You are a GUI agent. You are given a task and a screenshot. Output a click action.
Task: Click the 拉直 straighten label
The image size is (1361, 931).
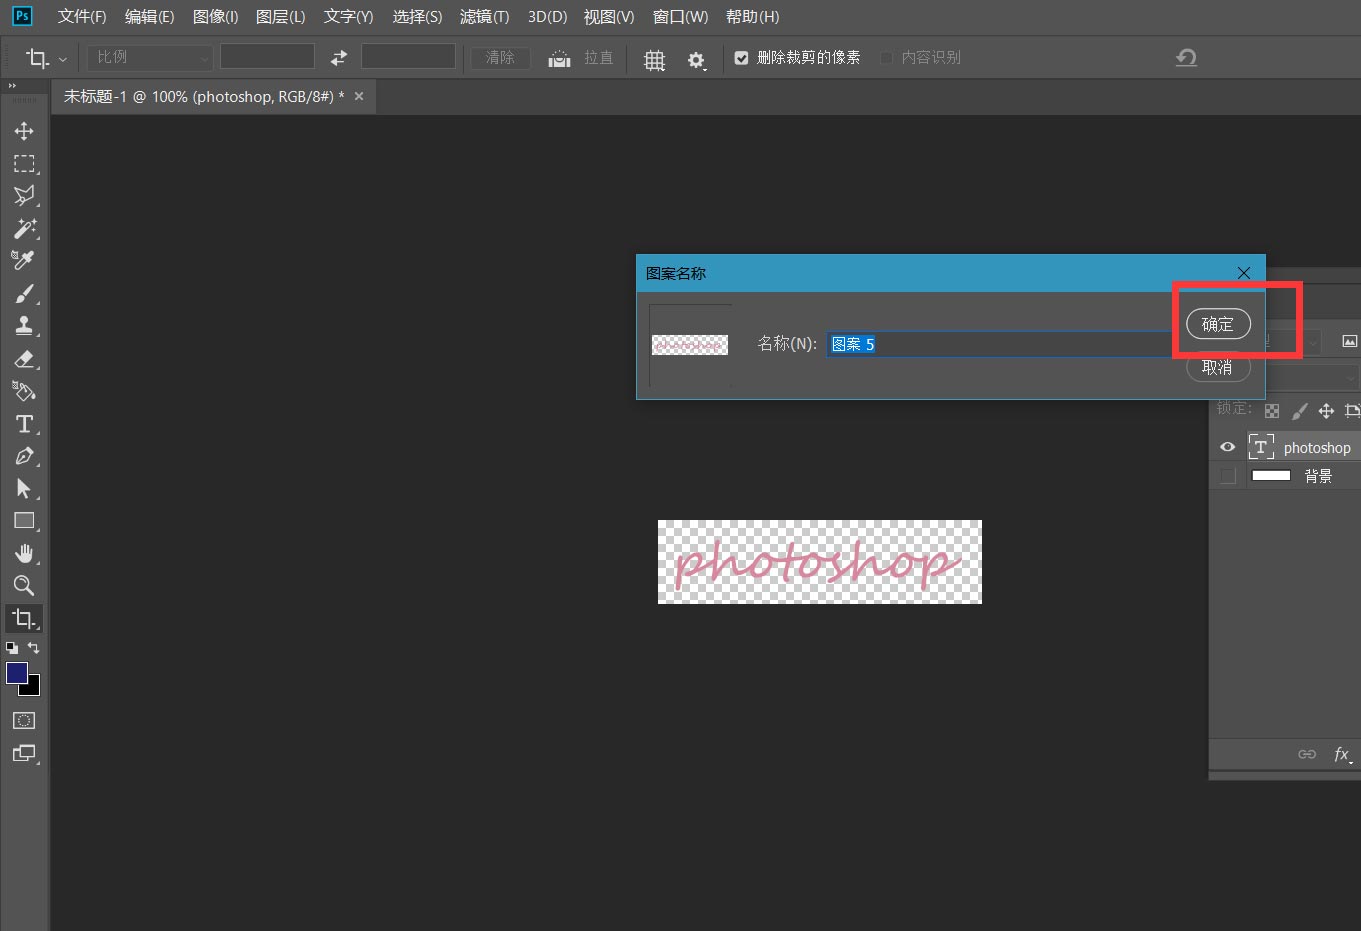[x=599, y=58]
